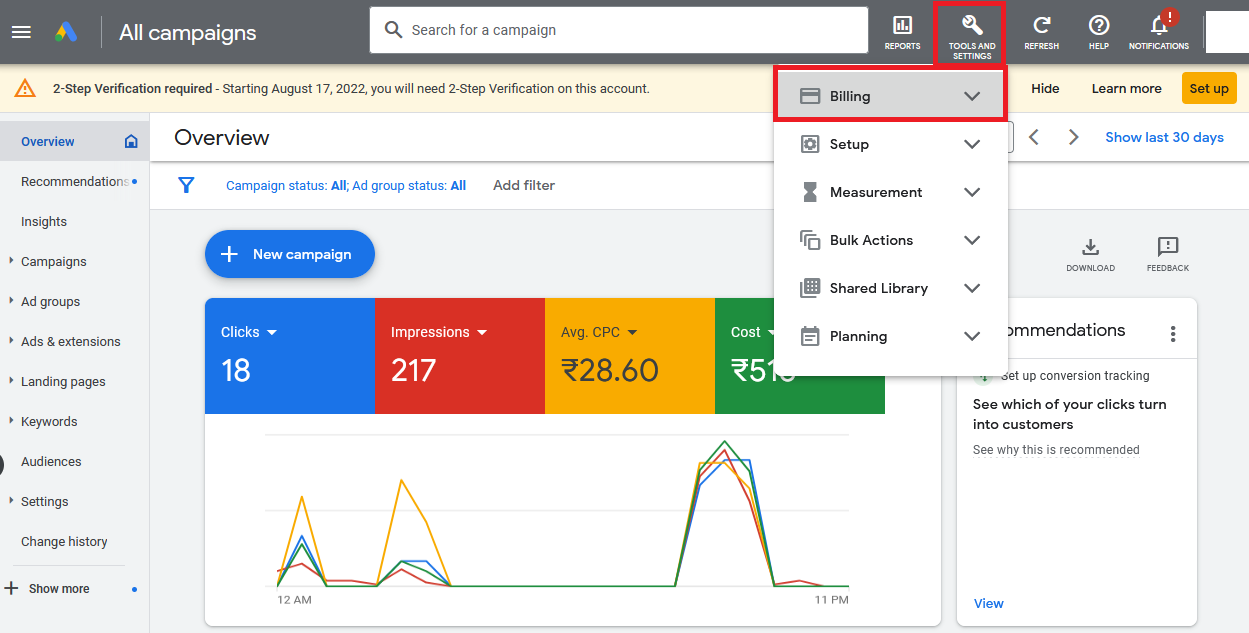Click the campaign search field
Image resolution: width=1249 pixels, height=633 pixels.
coord(618,30)
